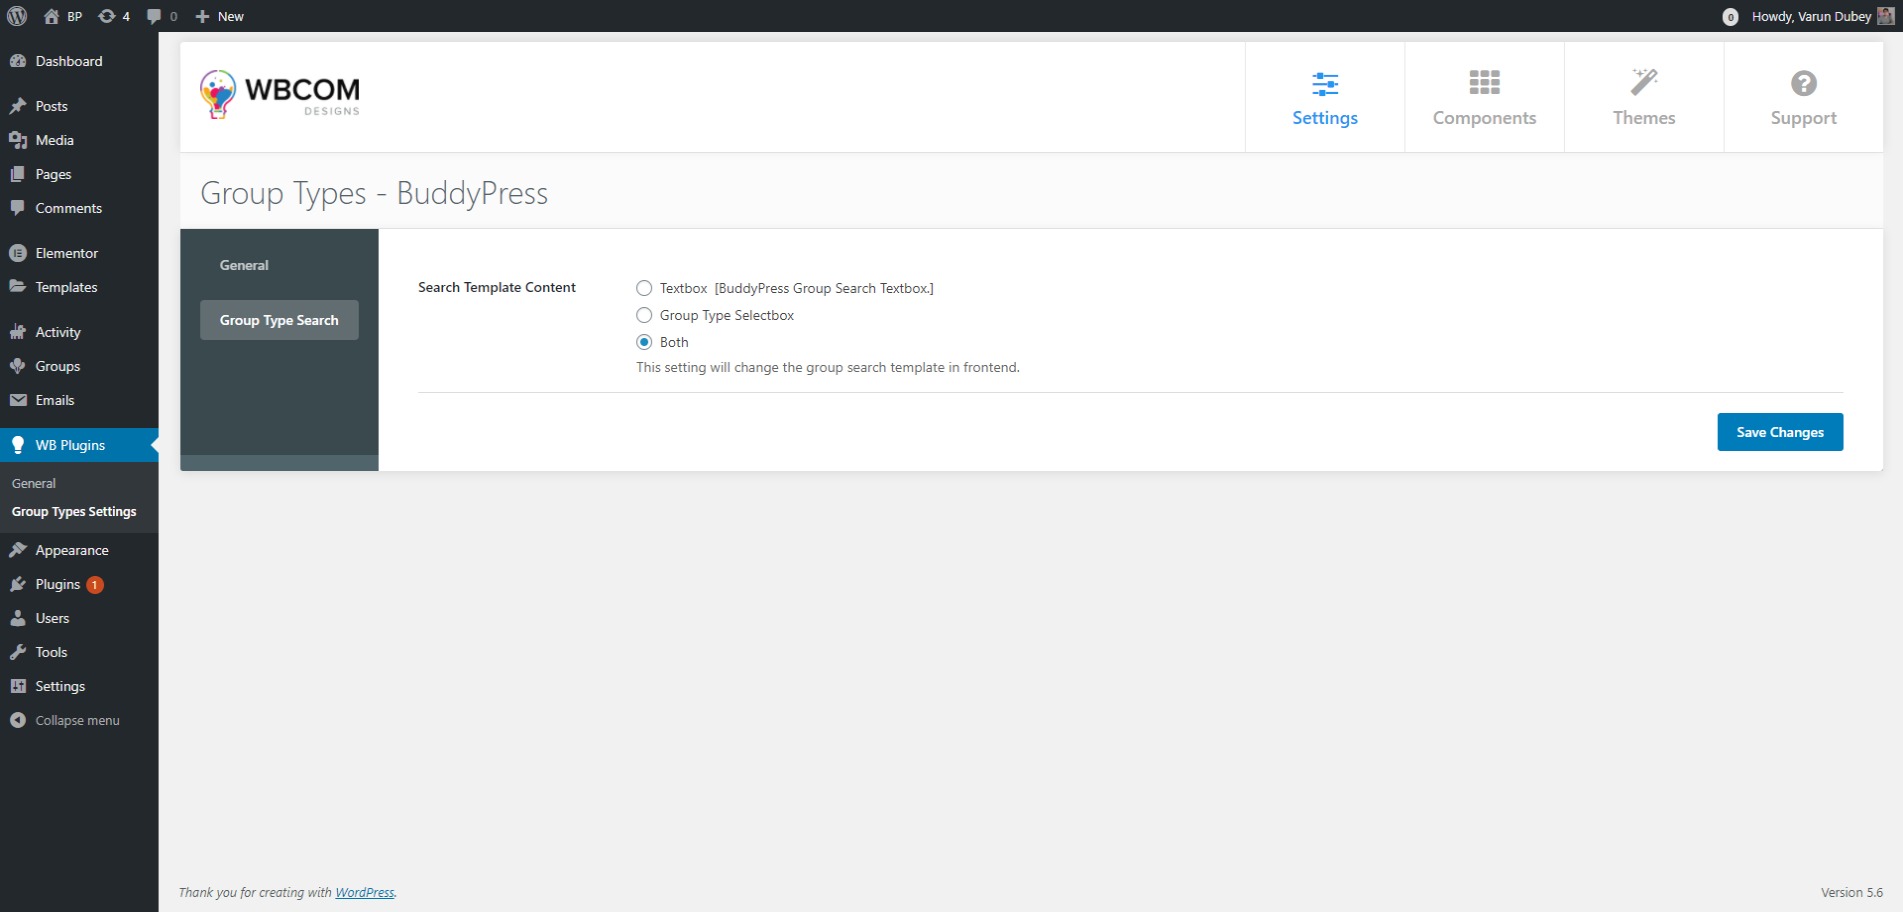Click the Templates folder icon
Screen dimensions: 1903x912
18,287
